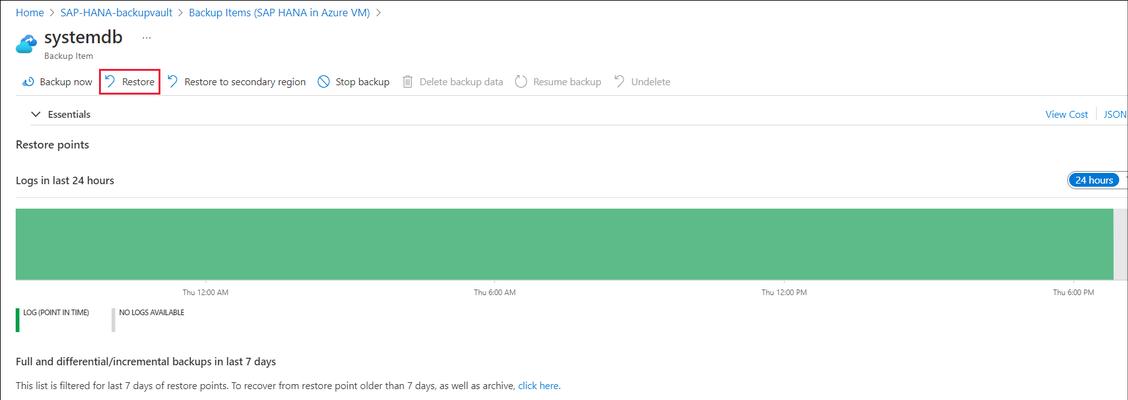
Task: Click the Delete backup data trash icon
Action: [x=407, y=82]
